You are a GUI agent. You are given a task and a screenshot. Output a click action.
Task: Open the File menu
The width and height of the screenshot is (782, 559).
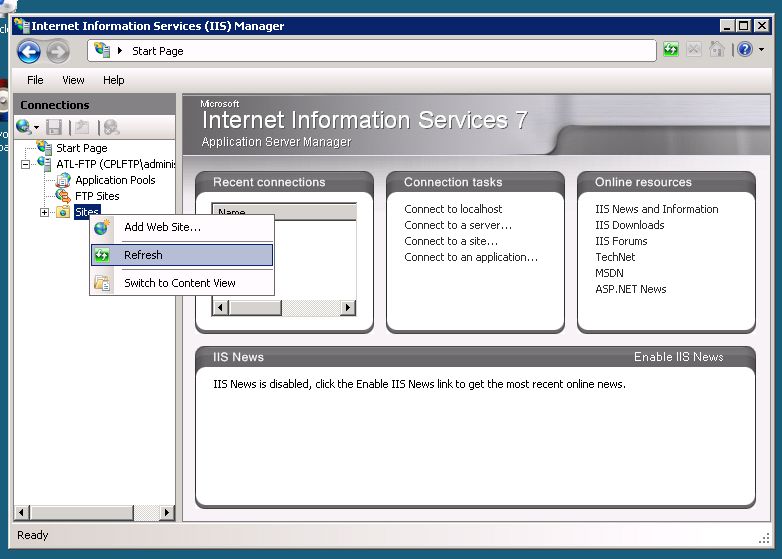35,80
